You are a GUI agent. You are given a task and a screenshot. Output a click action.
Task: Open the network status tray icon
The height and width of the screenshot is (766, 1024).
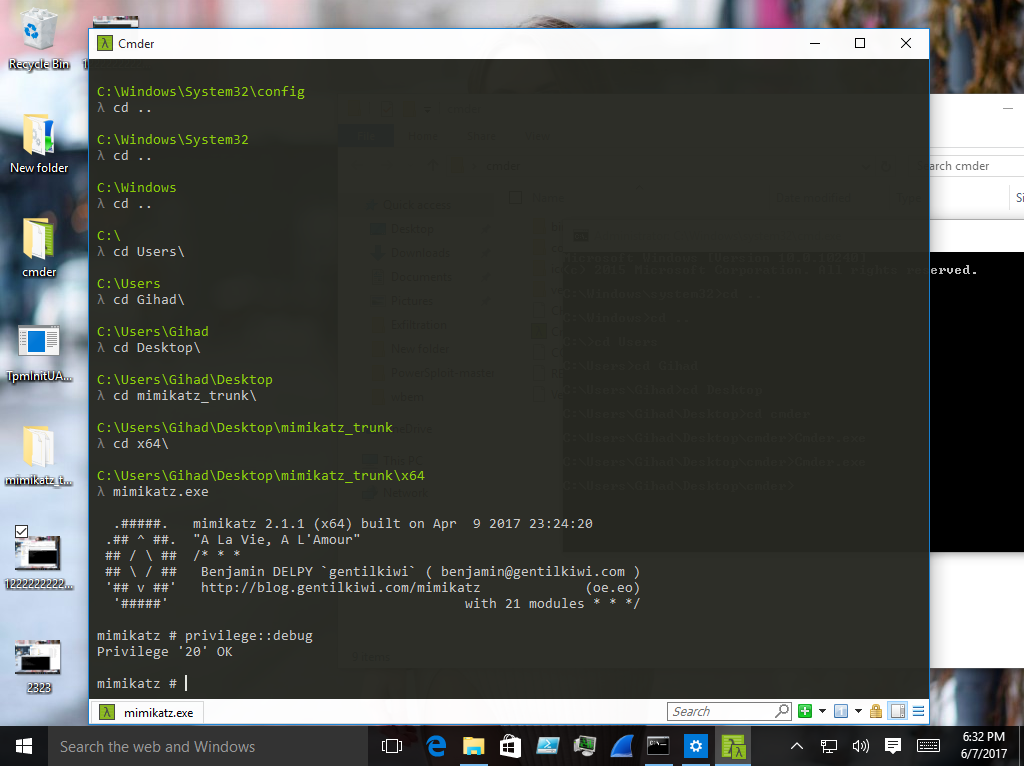(x=829, y=746)
